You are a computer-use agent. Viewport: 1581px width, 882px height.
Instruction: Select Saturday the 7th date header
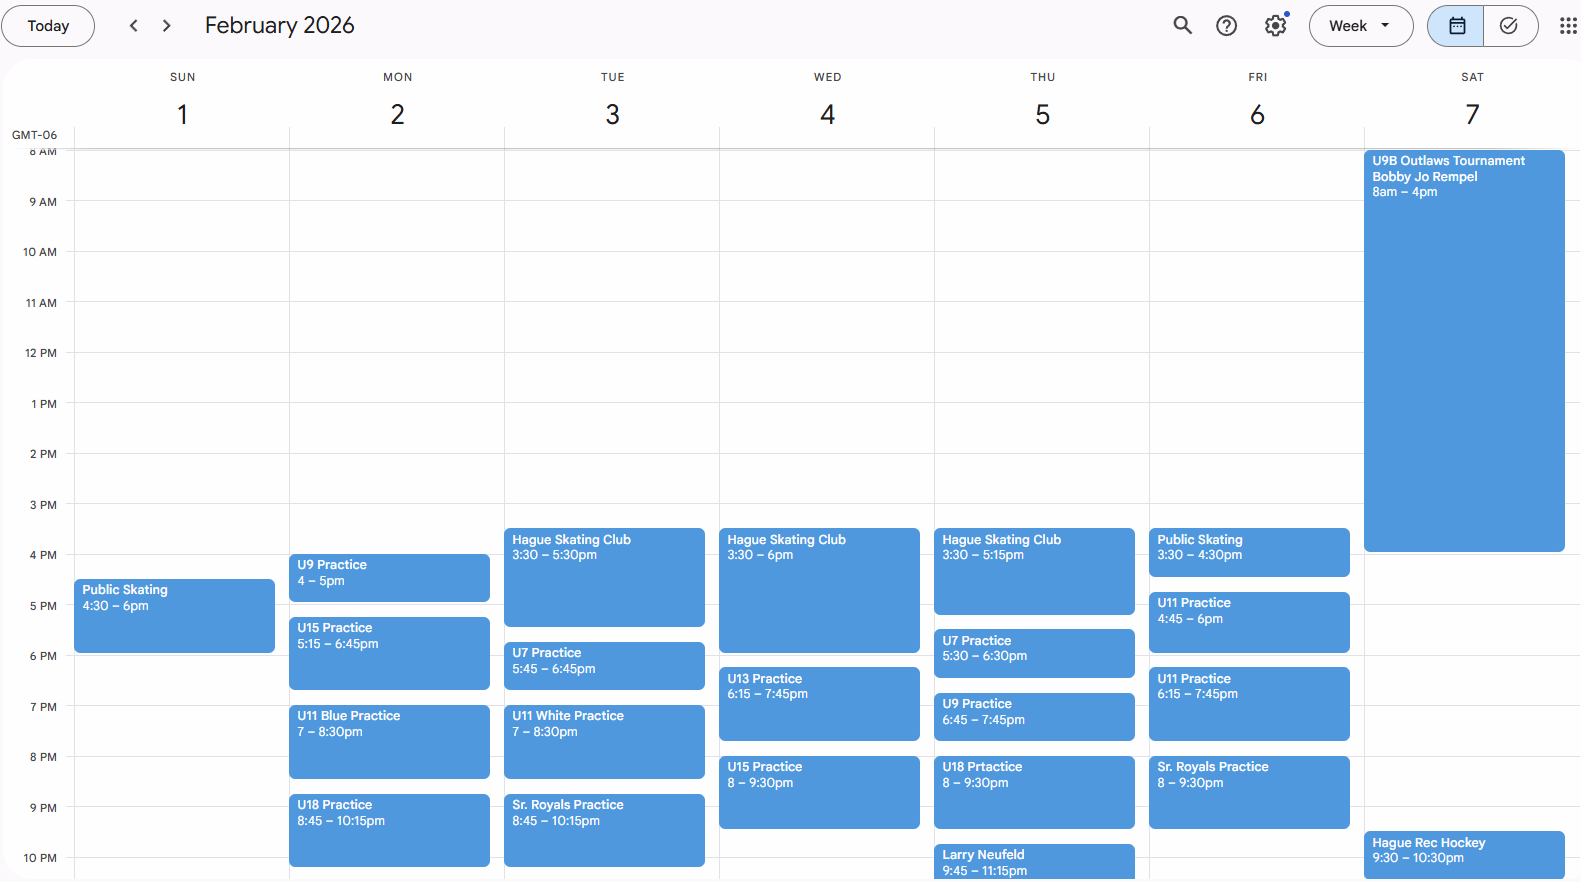click(1472, 115)
